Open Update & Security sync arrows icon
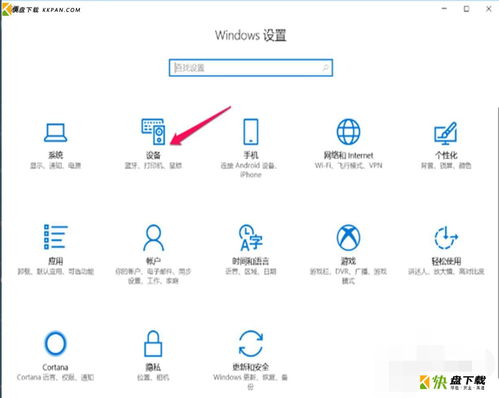Screen dimensions: 499x398 click(251, 343)
